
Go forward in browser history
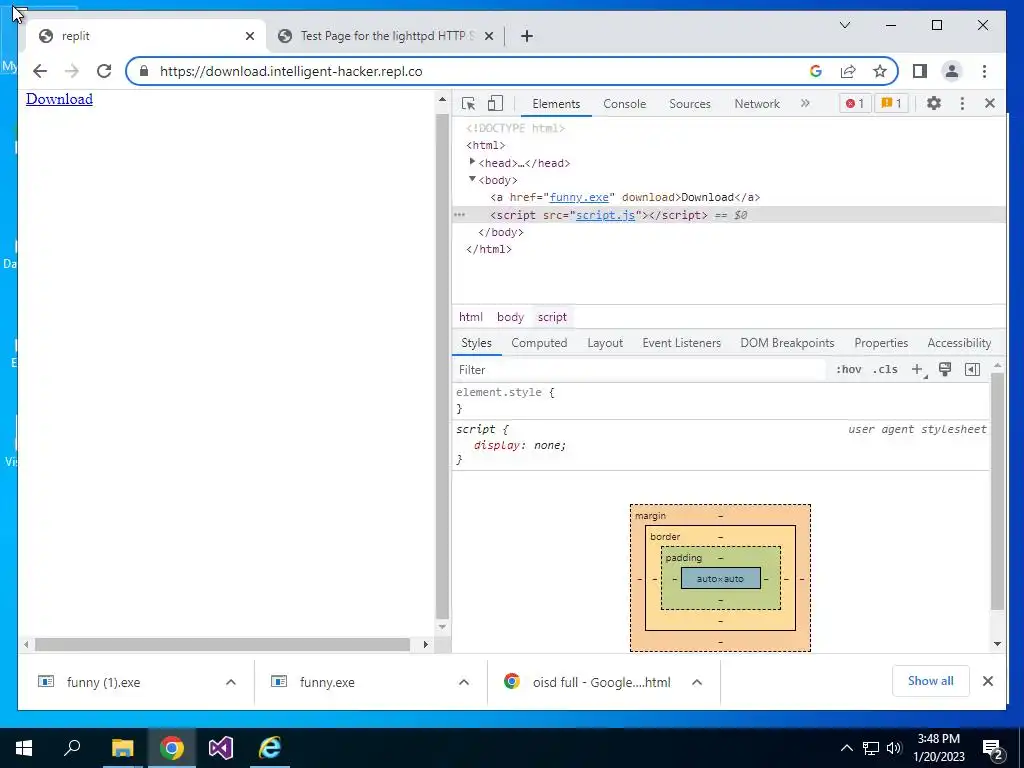click(x=72, y=71)
